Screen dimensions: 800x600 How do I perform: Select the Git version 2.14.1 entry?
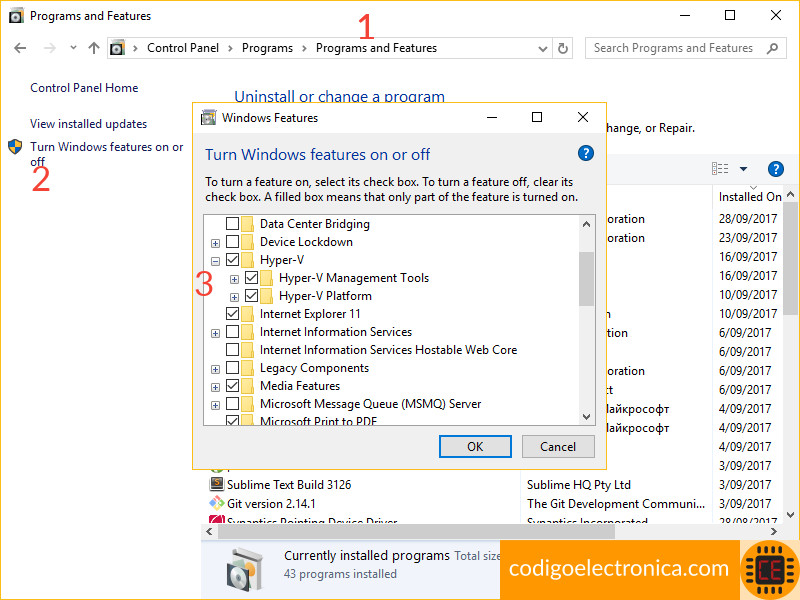(271, 504)
